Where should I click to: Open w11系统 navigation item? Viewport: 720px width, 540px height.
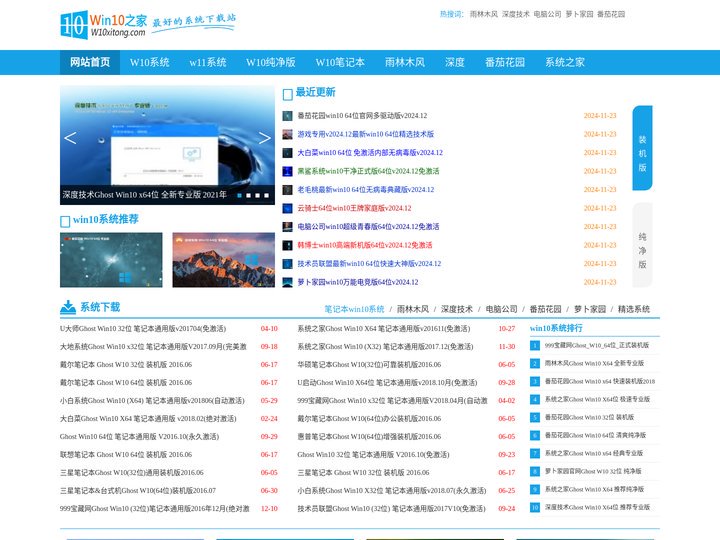tap(208, 62)
